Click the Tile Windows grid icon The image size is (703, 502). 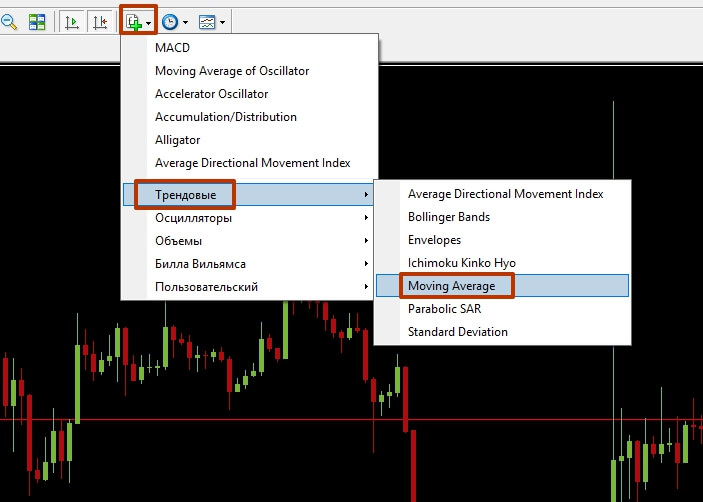coord(37,21)
